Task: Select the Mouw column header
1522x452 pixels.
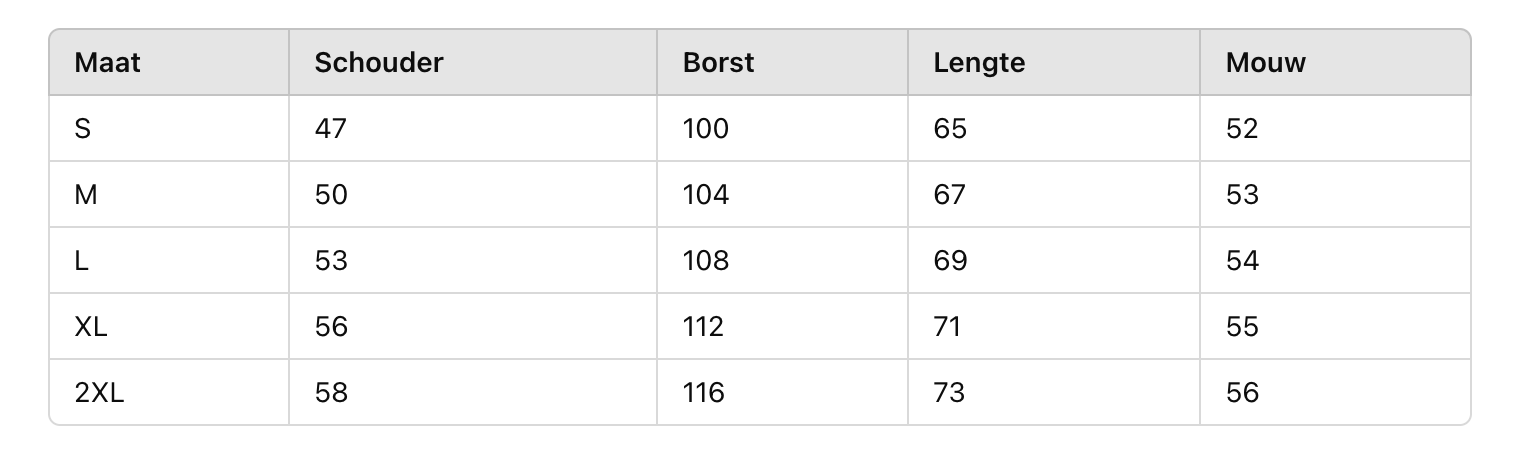Action: (x=1266, y=63)
